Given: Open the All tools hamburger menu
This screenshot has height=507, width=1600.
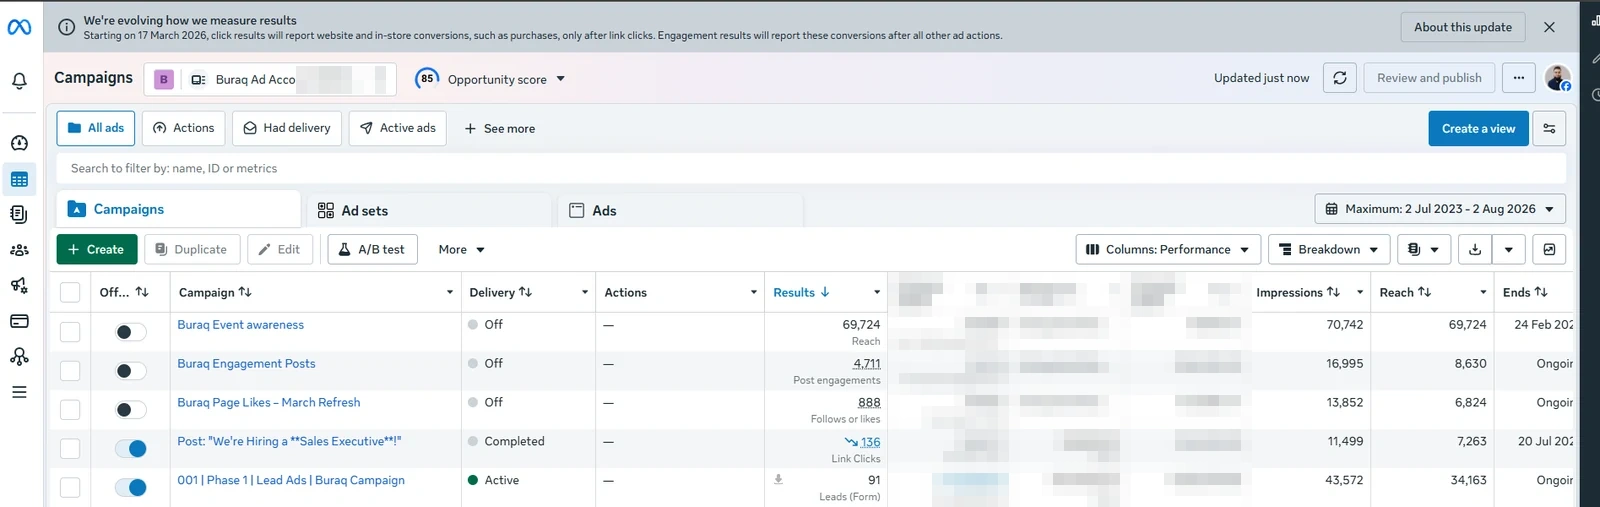Looking at the screenshot, I should tap(19, 392).
